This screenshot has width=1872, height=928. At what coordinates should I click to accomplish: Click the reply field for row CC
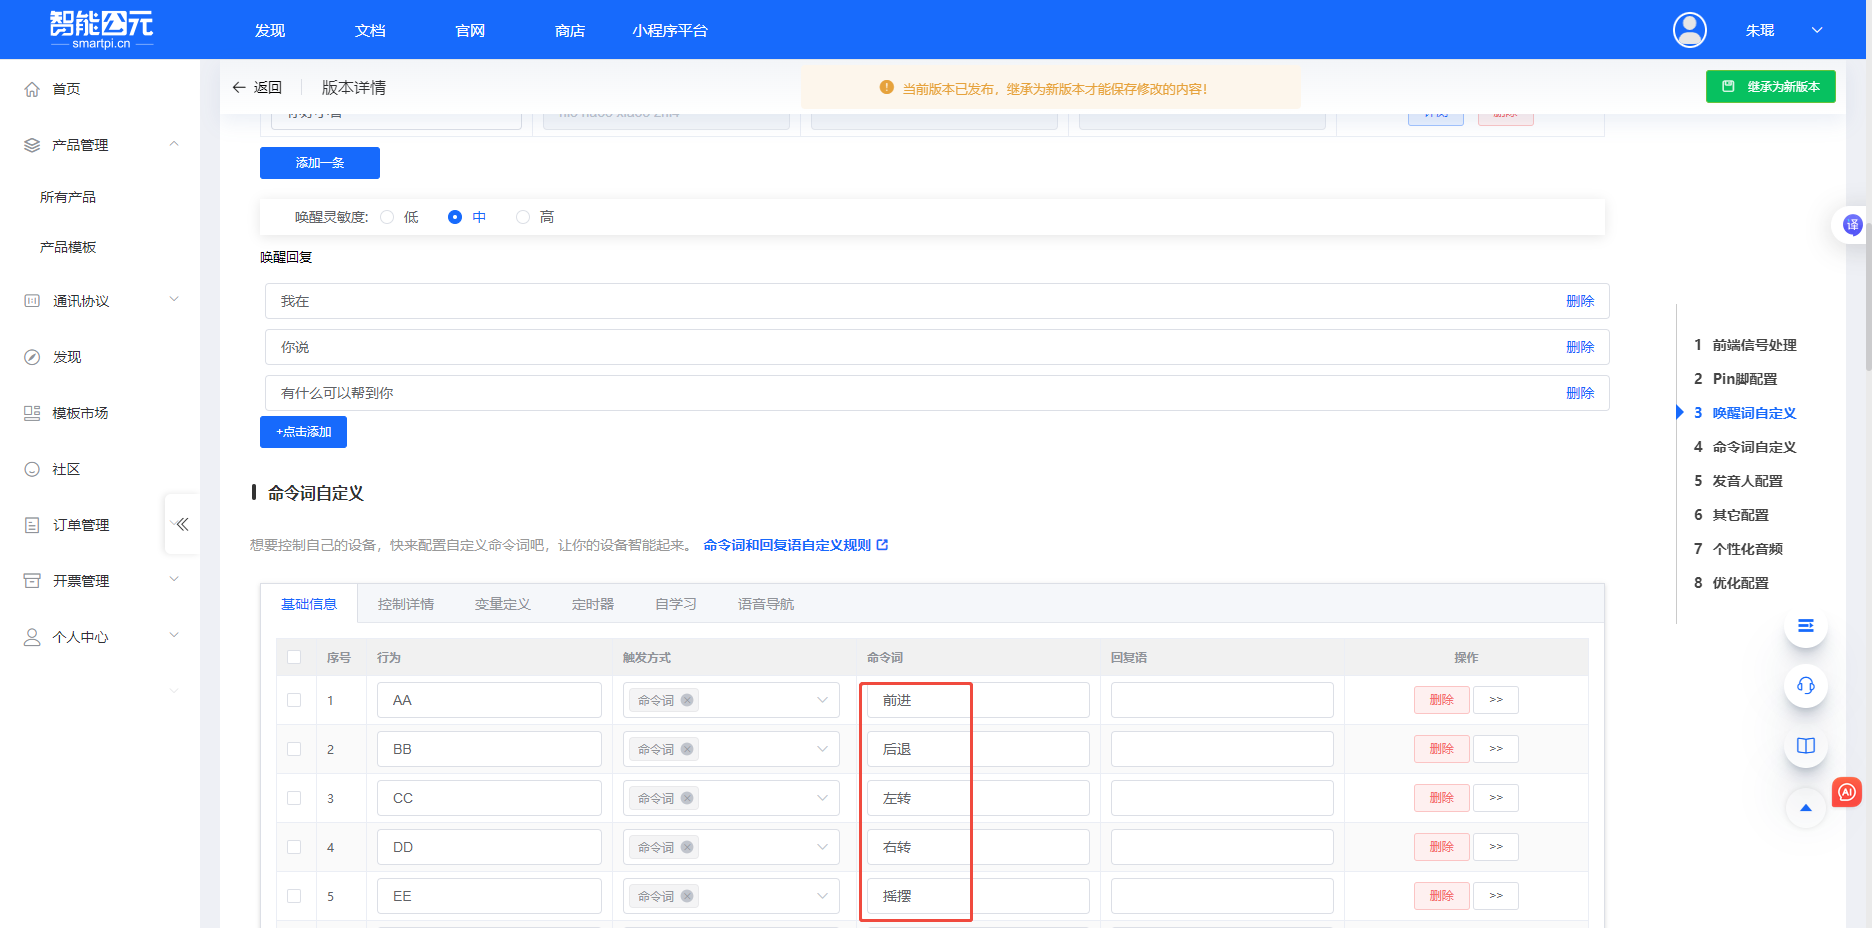(1221, 798)
